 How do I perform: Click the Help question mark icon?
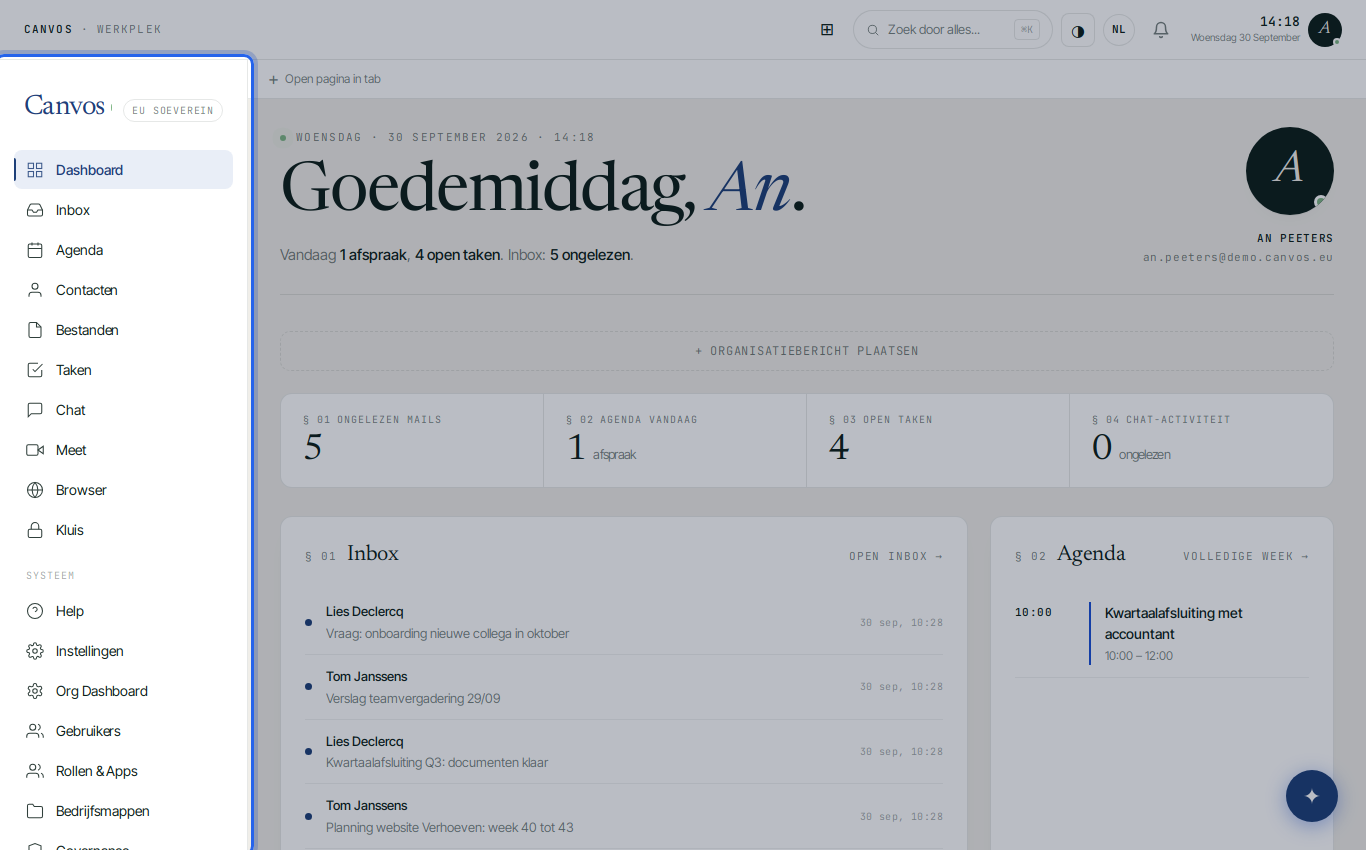click(35, 611)
